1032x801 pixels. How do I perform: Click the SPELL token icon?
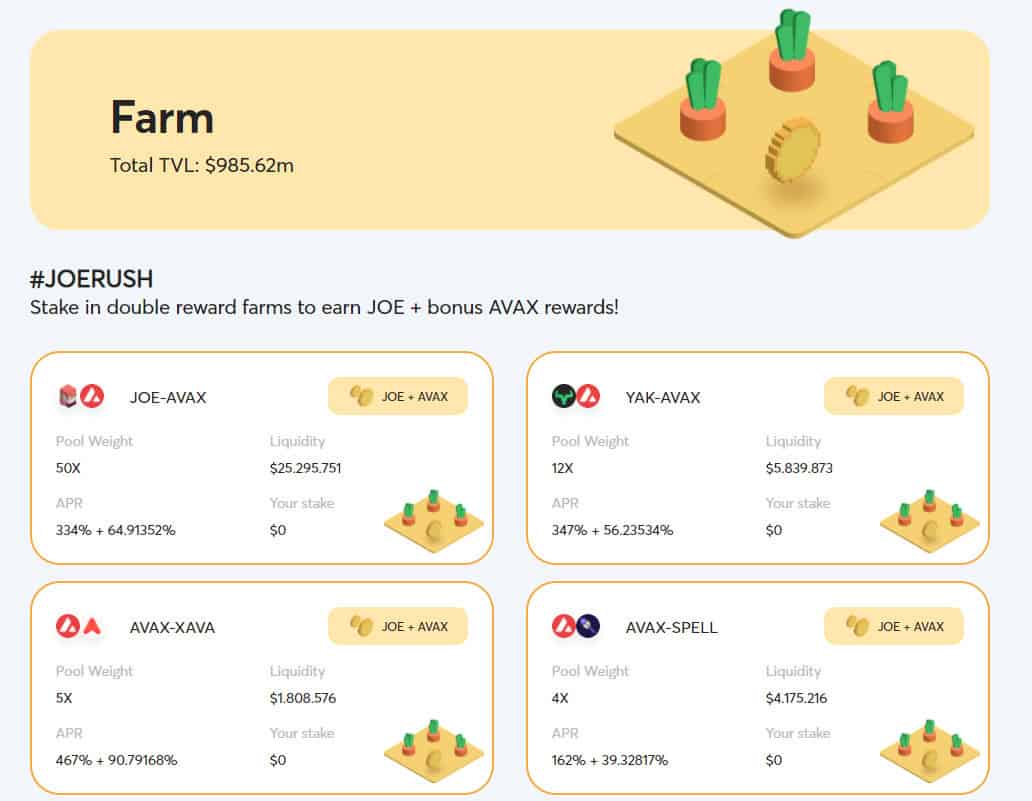pos(590,627)
